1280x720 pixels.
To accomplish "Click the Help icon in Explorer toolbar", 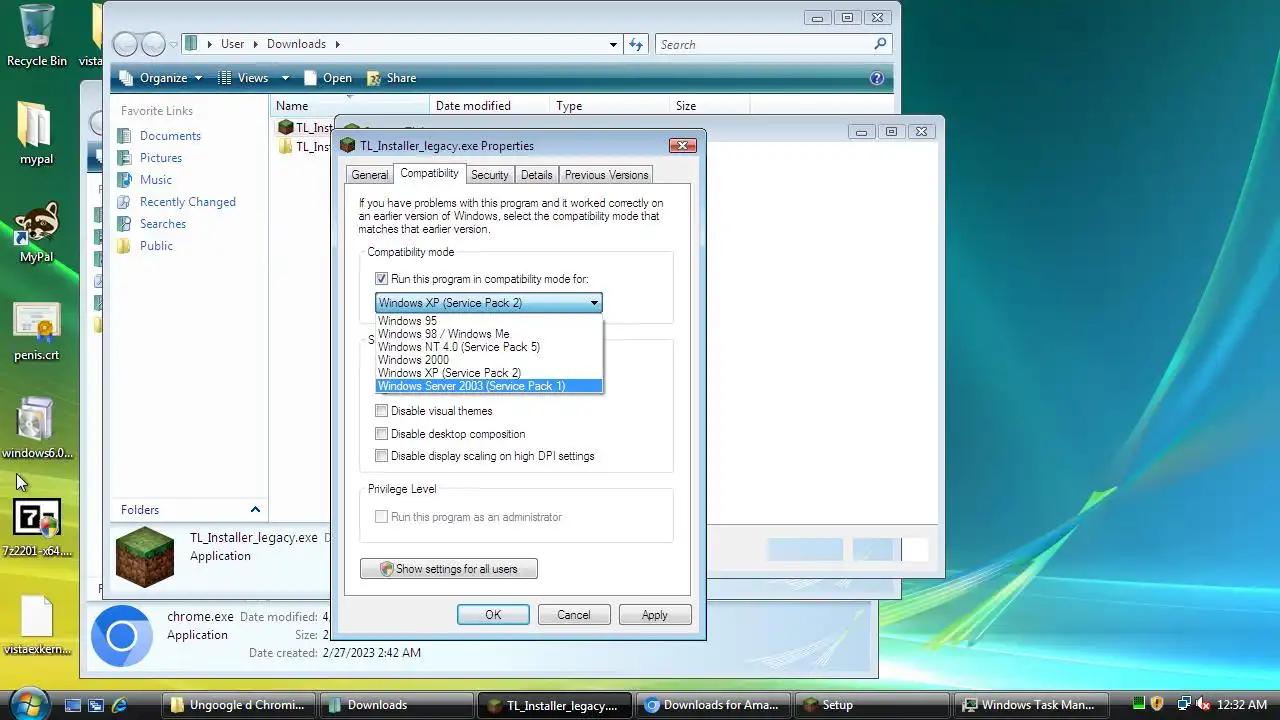I will 877,78.
